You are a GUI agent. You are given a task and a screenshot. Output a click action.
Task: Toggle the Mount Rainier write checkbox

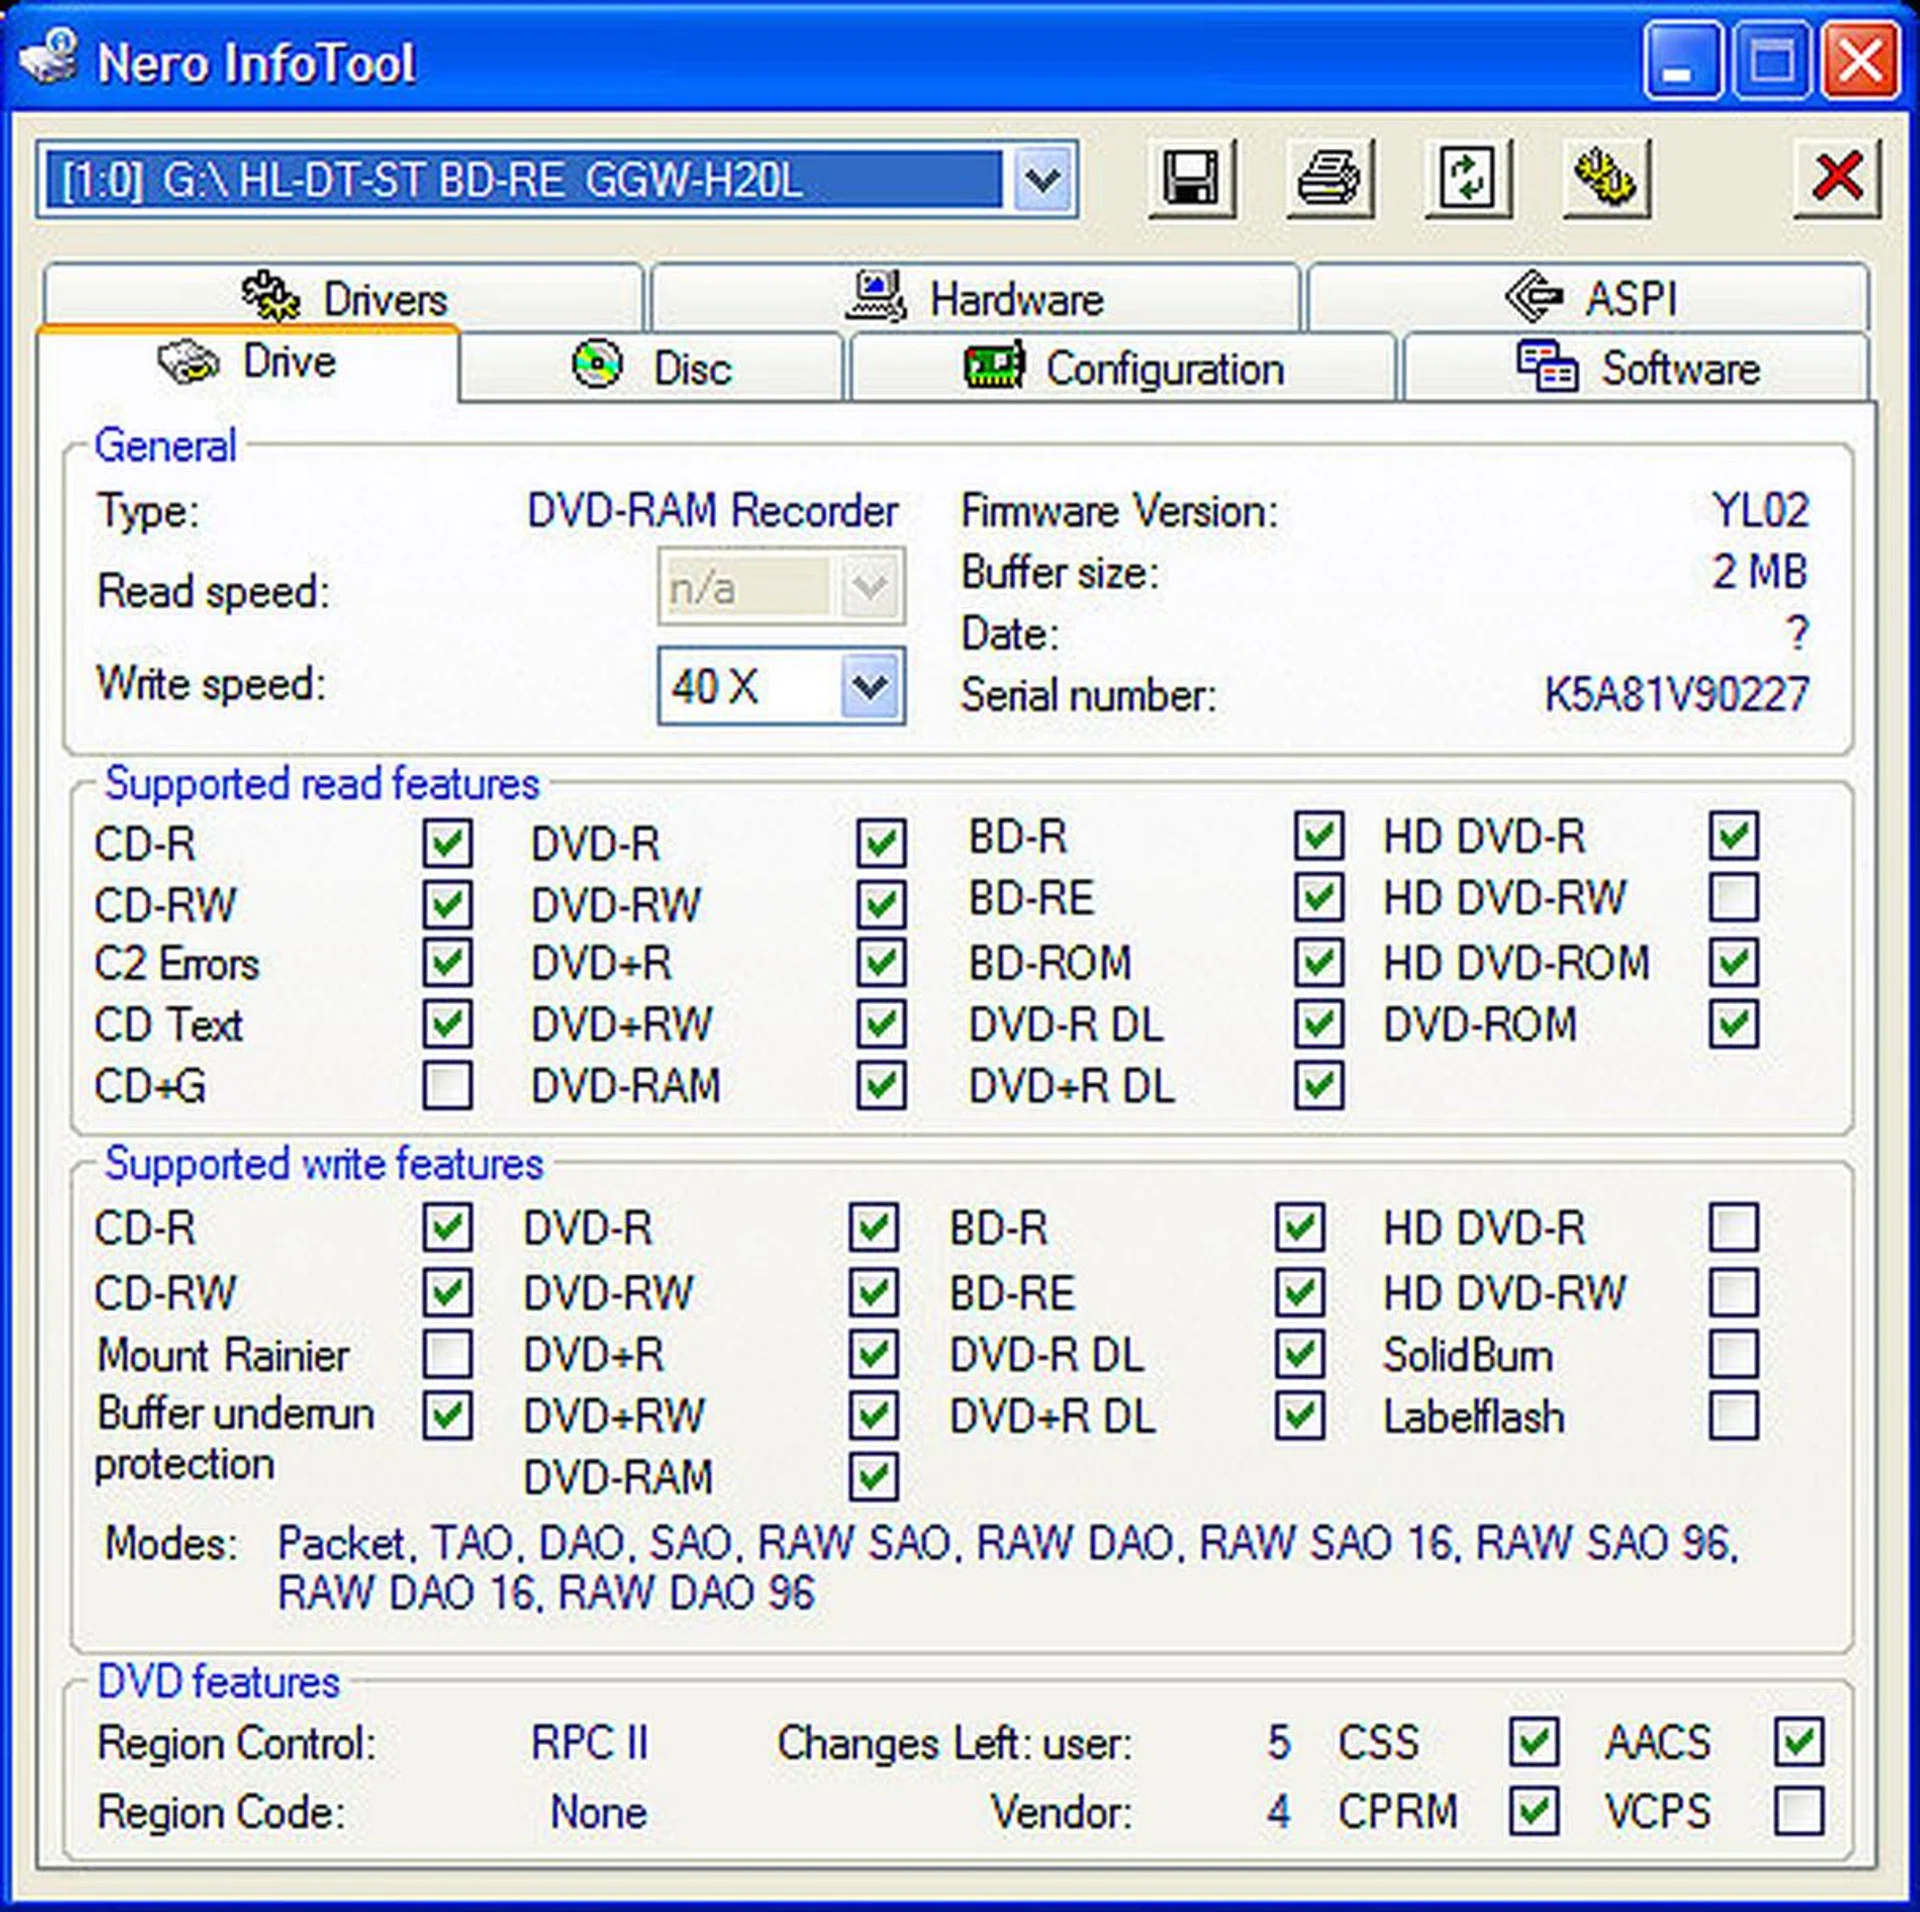click(447, 1354)
